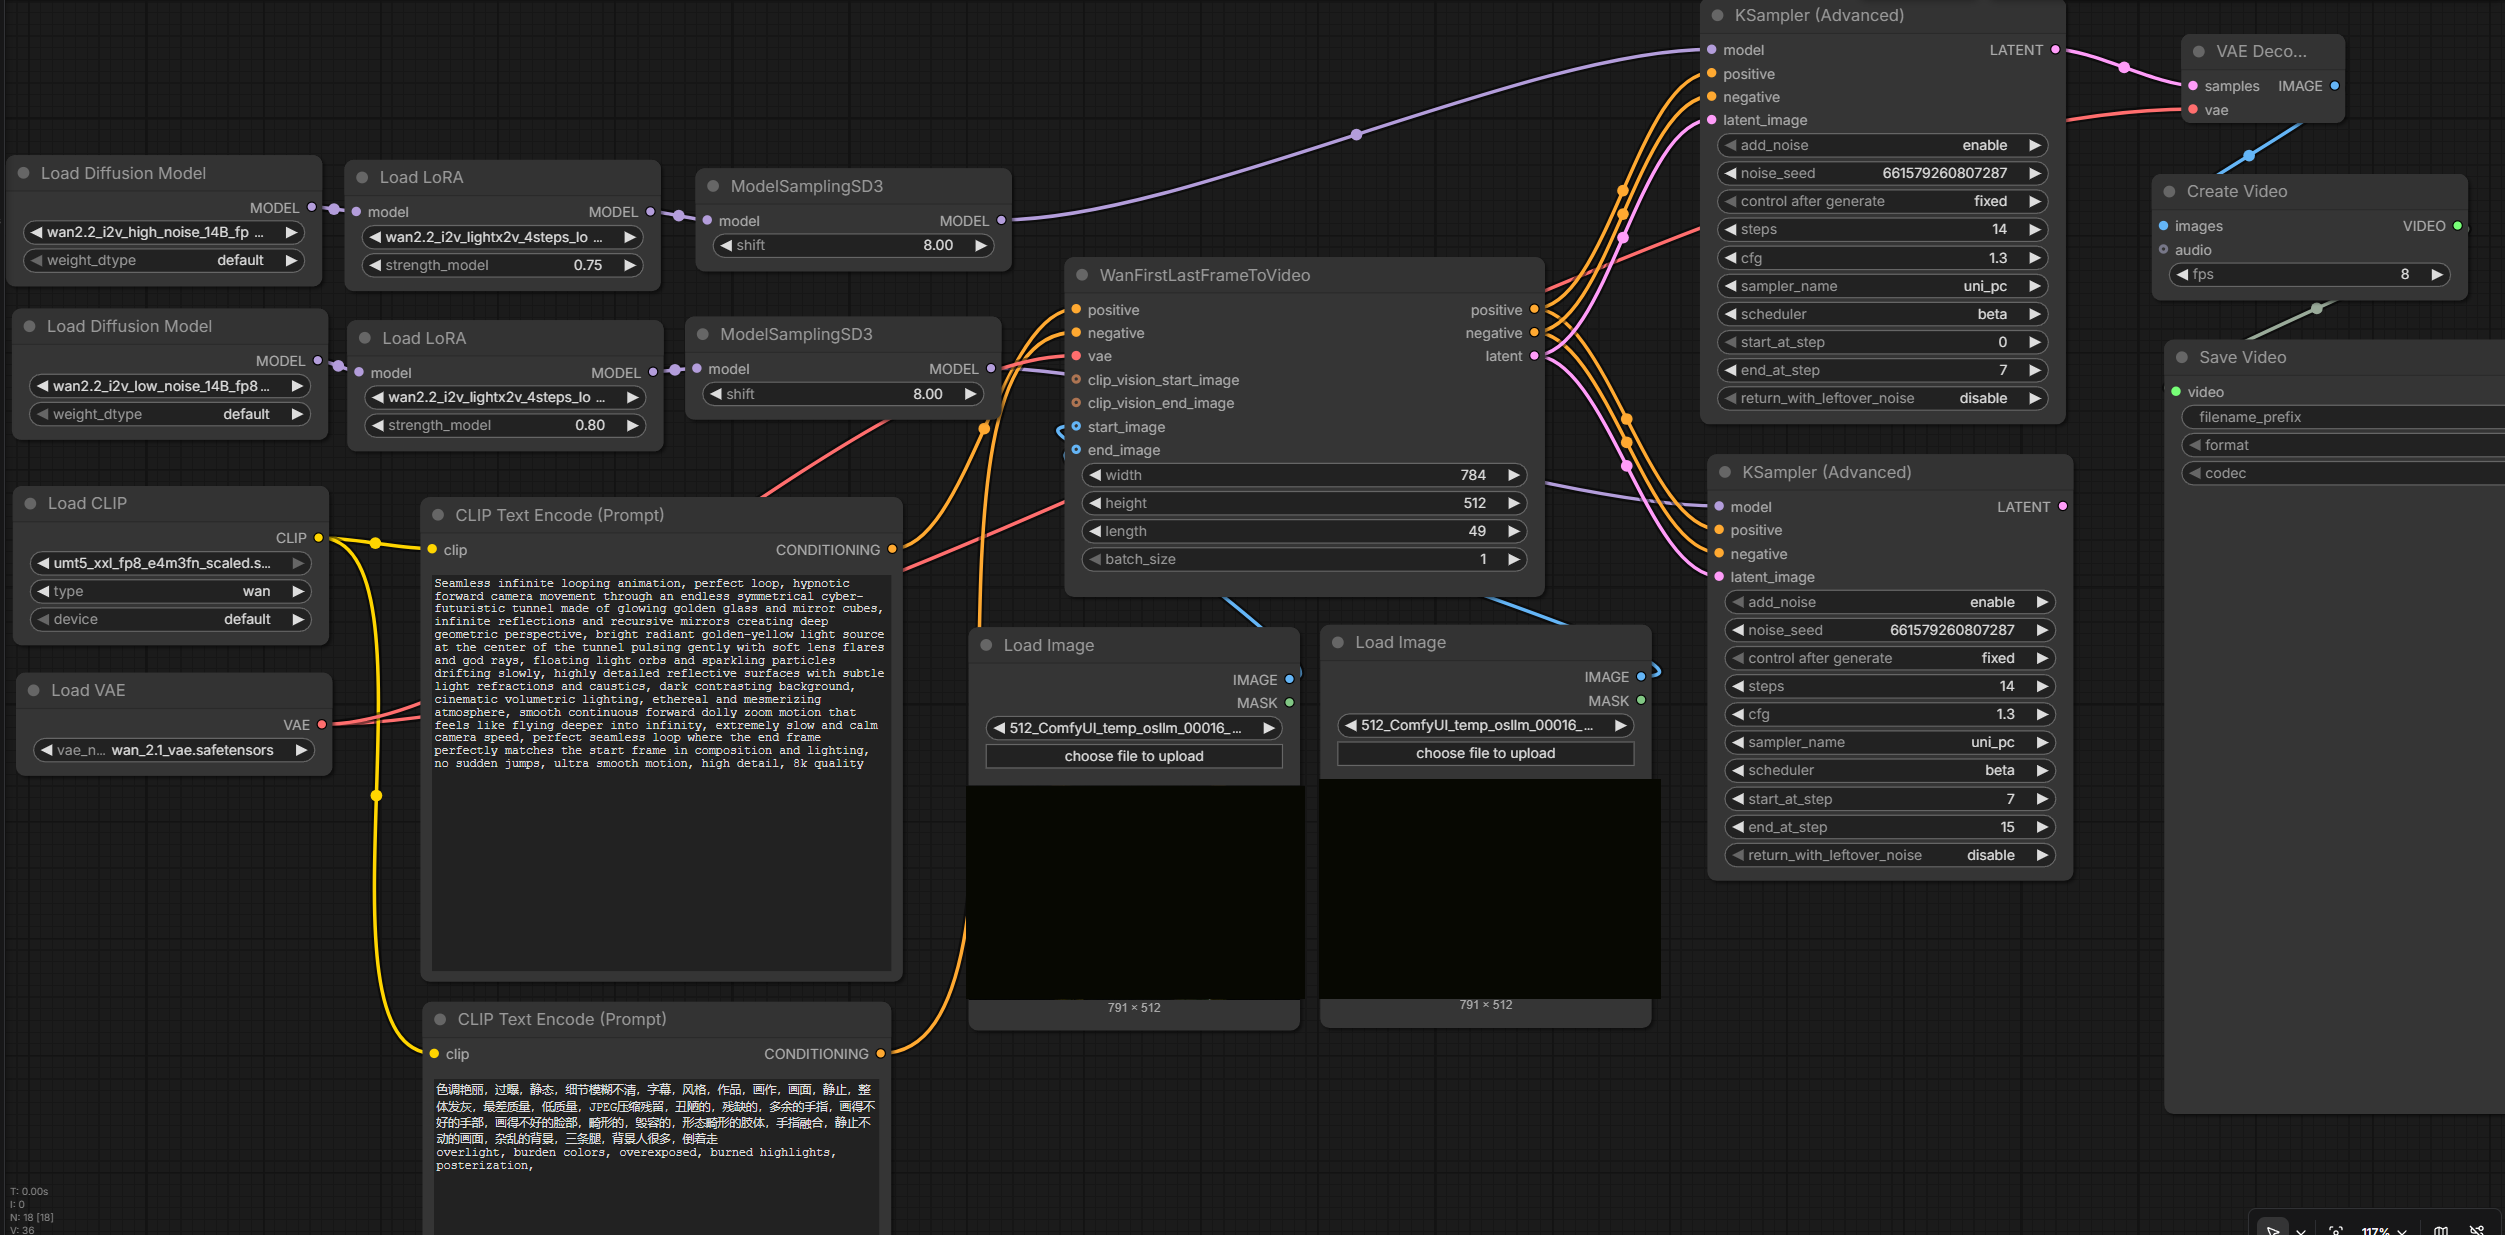Collapse the Chinese negative prompt CLIP Text Encode dot
2505x1235 pixels.
coord(440,1019)
